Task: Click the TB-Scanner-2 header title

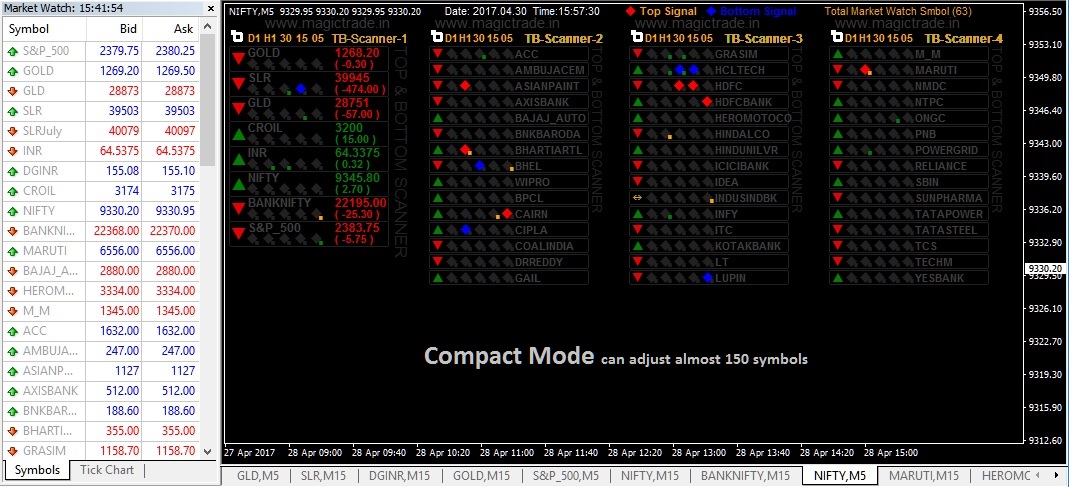Action: coord(563,39)
